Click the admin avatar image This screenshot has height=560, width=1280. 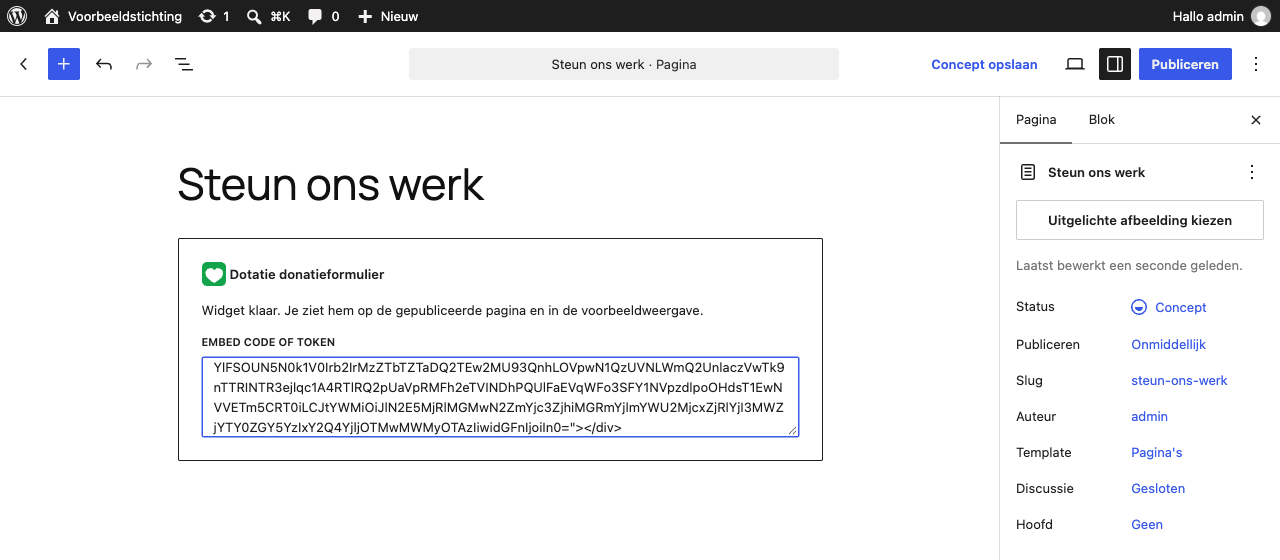click(1260, 16)
